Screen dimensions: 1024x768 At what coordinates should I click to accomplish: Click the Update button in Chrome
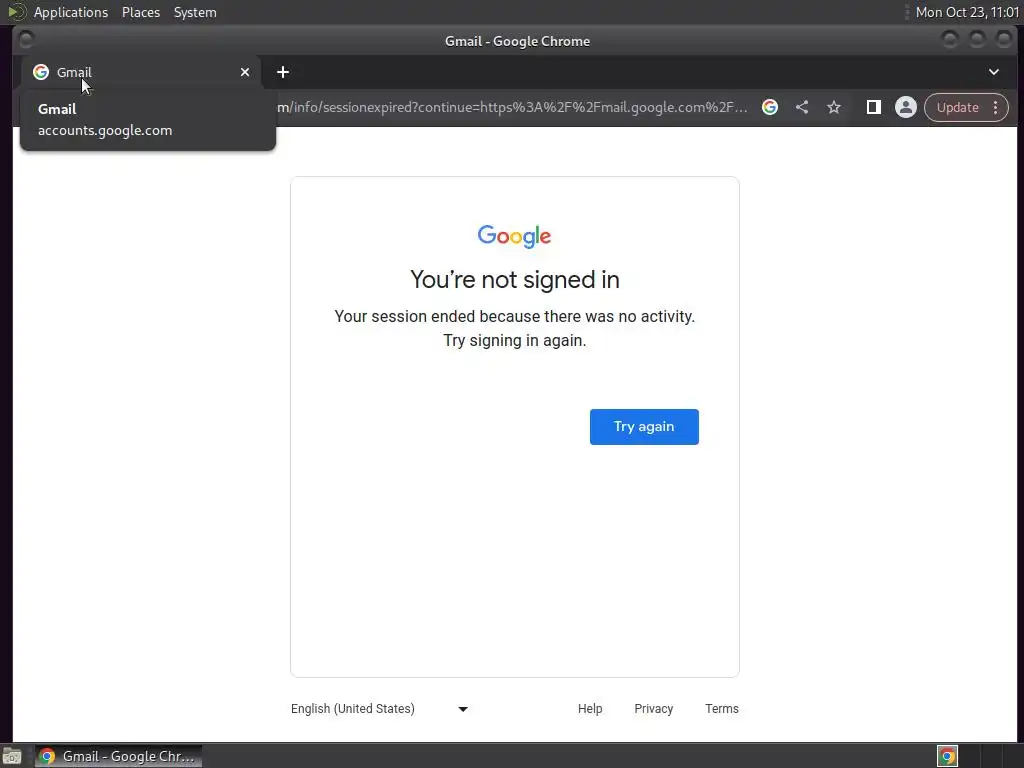point(957,107)
